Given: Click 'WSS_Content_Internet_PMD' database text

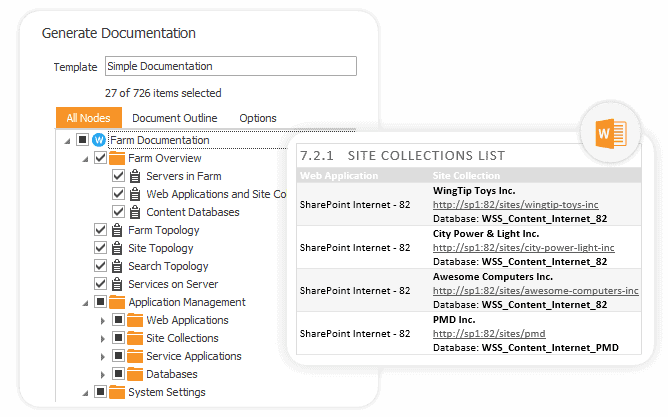Looking at the screenshot, I should [x=550, y=348].
